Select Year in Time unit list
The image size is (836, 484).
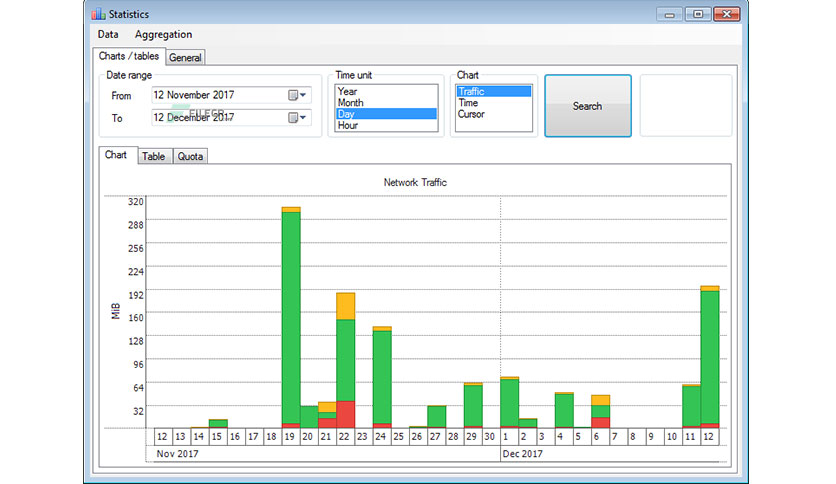point(386,91)
